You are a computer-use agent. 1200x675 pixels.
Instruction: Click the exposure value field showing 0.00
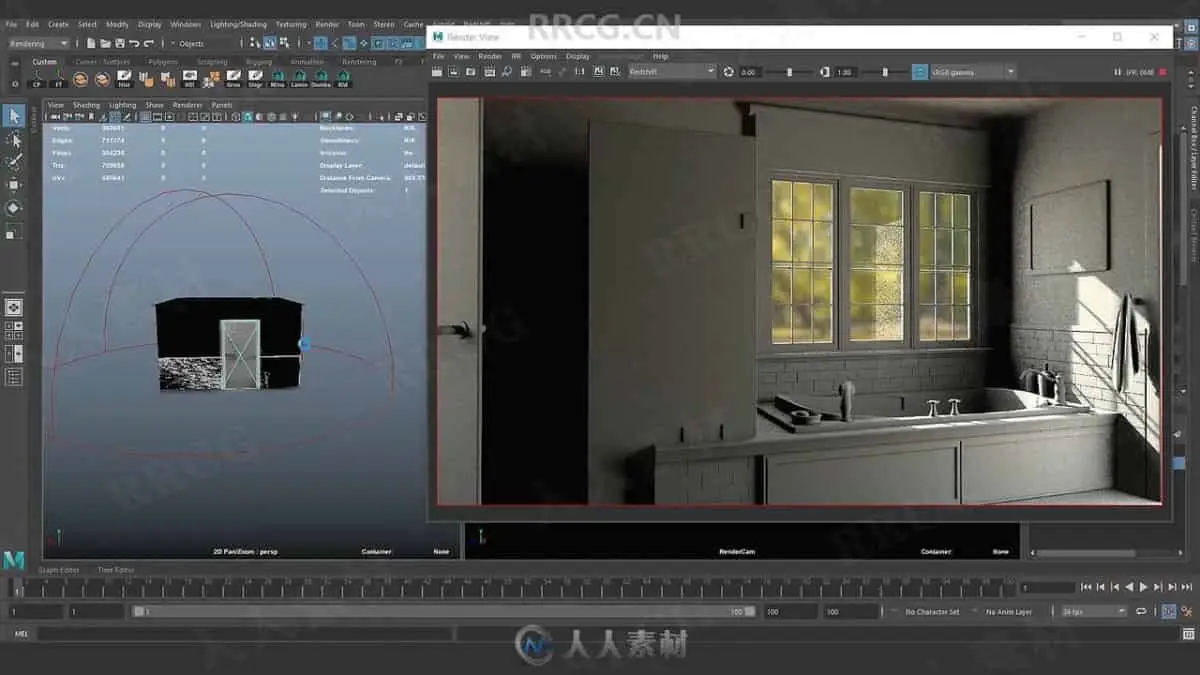coord(751,72)
